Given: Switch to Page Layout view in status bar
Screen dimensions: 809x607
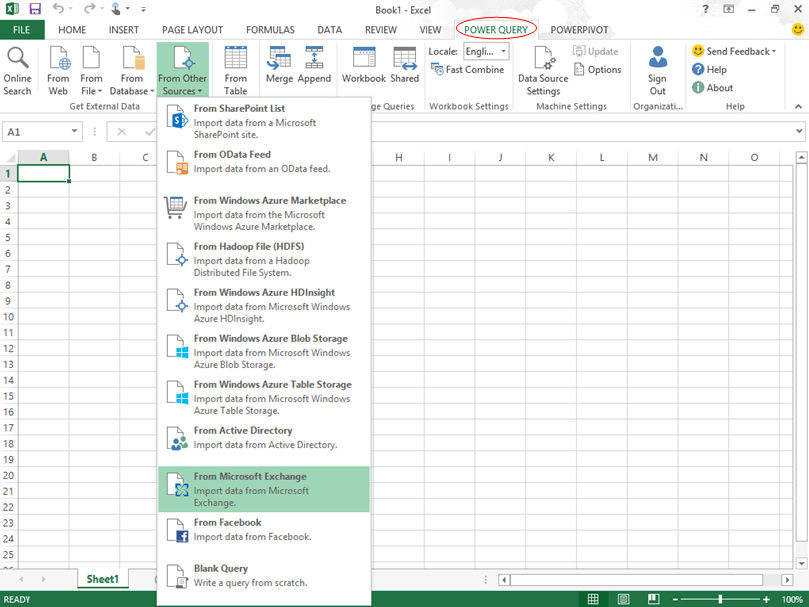Looking at the screenshot, I should pos(623,599).
